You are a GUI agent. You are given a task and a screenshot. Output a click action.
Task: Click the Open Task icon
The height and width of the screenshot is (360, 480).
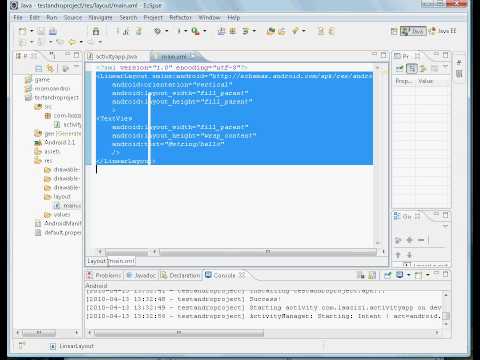[282, 31]
